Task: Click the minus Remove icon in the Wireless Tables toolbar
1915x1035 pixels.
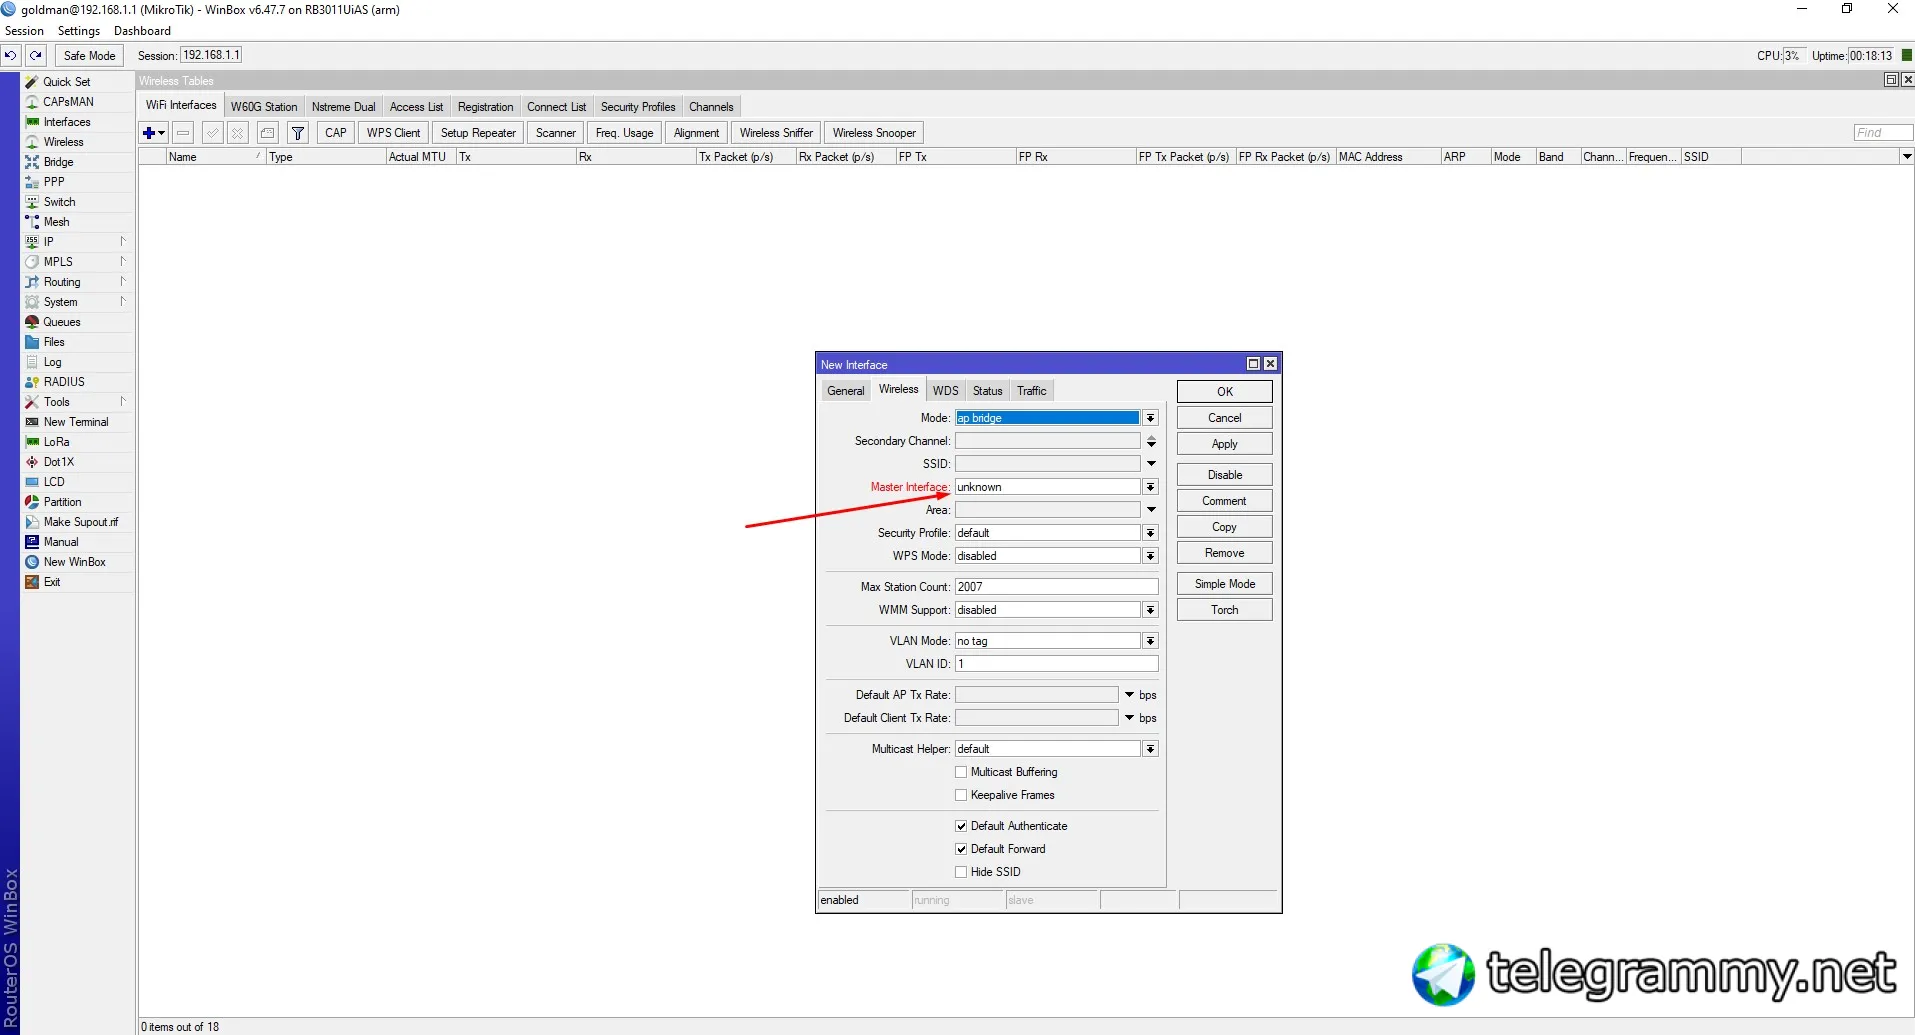Action: coord(183,132)
